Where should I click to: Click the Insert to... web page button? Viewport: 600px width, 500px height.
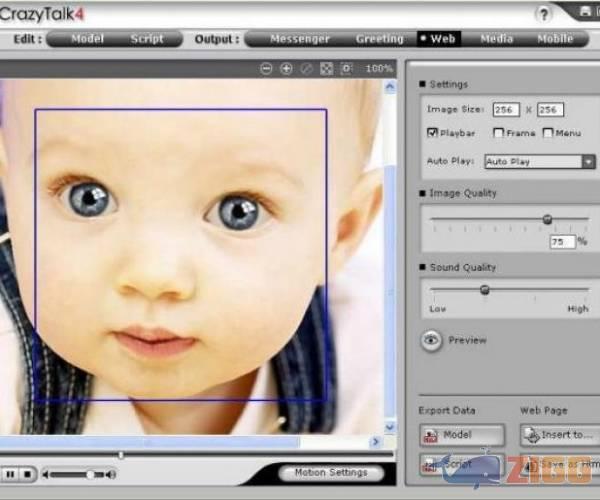[560, 435]
